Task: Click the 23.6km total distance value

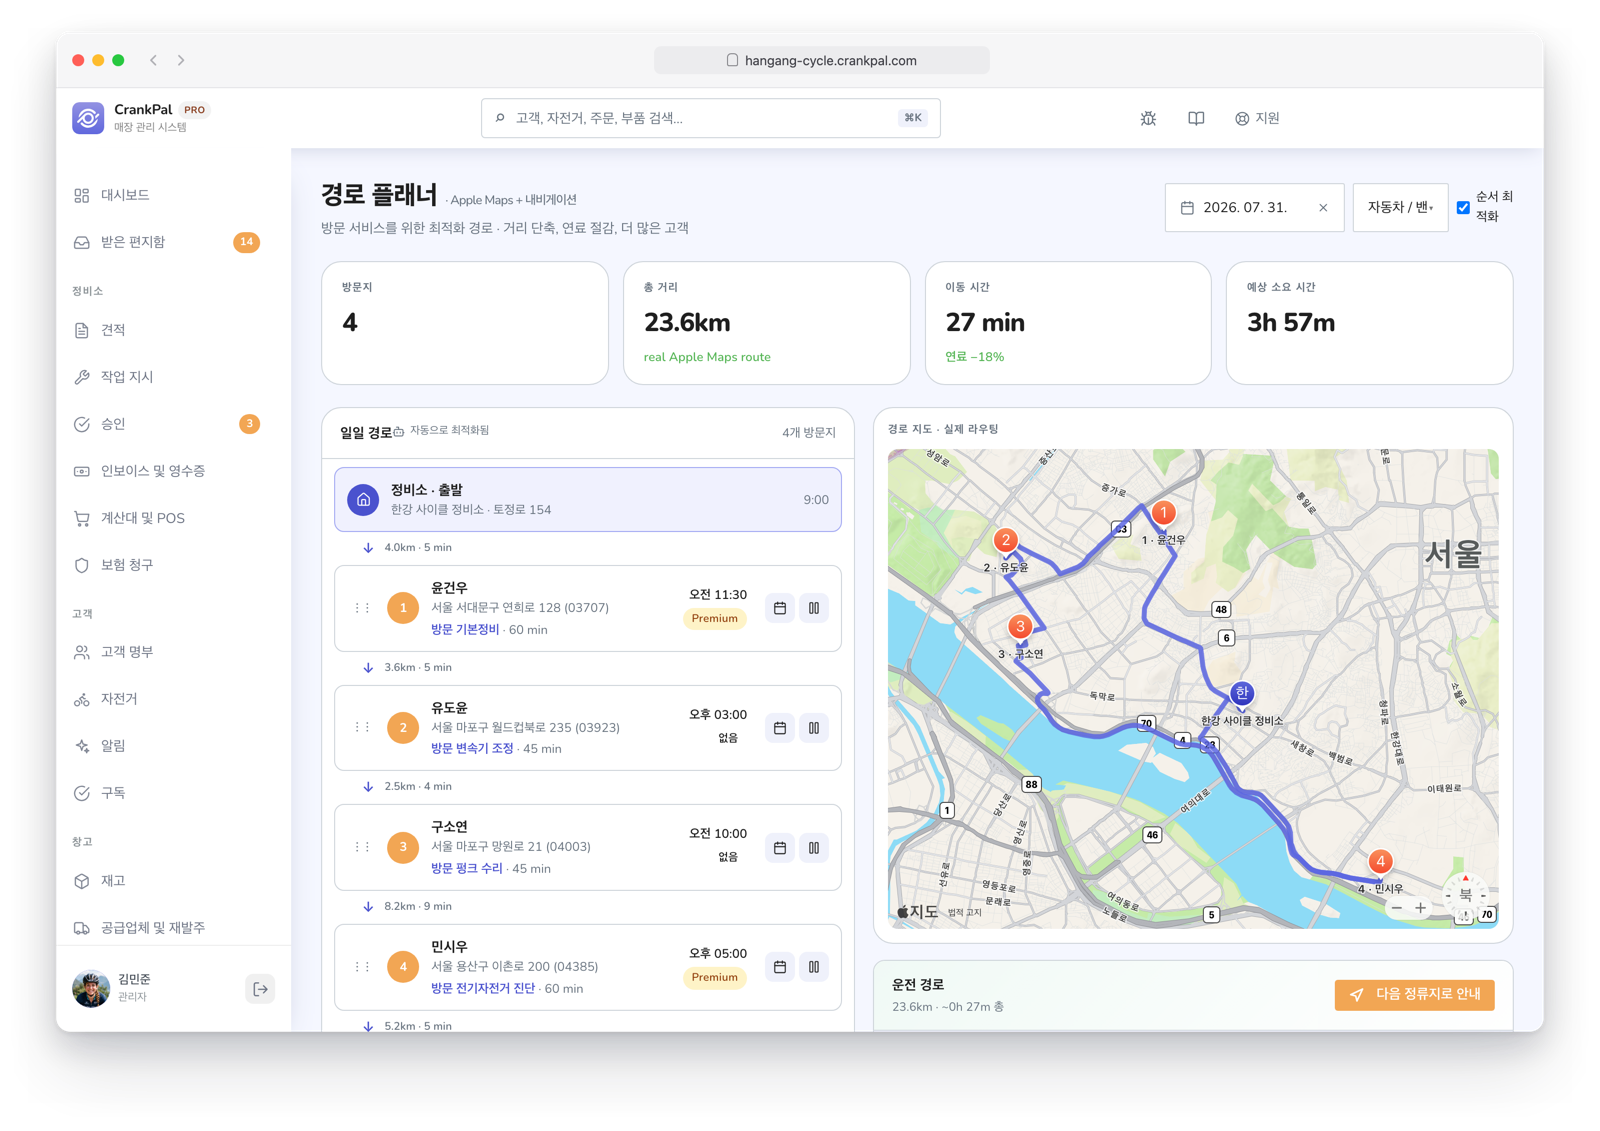Action: tap(687, 323)
